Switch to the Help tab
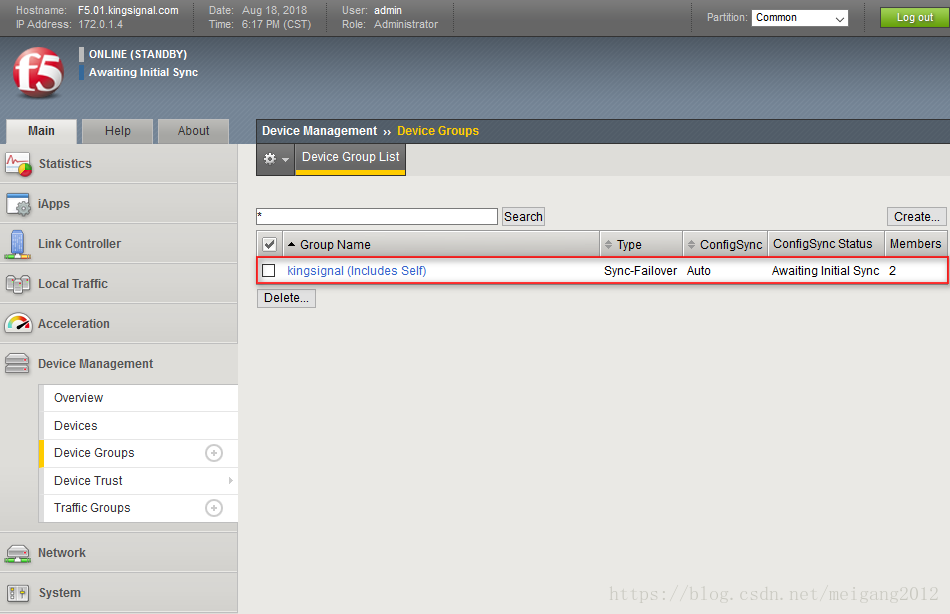 118,131
